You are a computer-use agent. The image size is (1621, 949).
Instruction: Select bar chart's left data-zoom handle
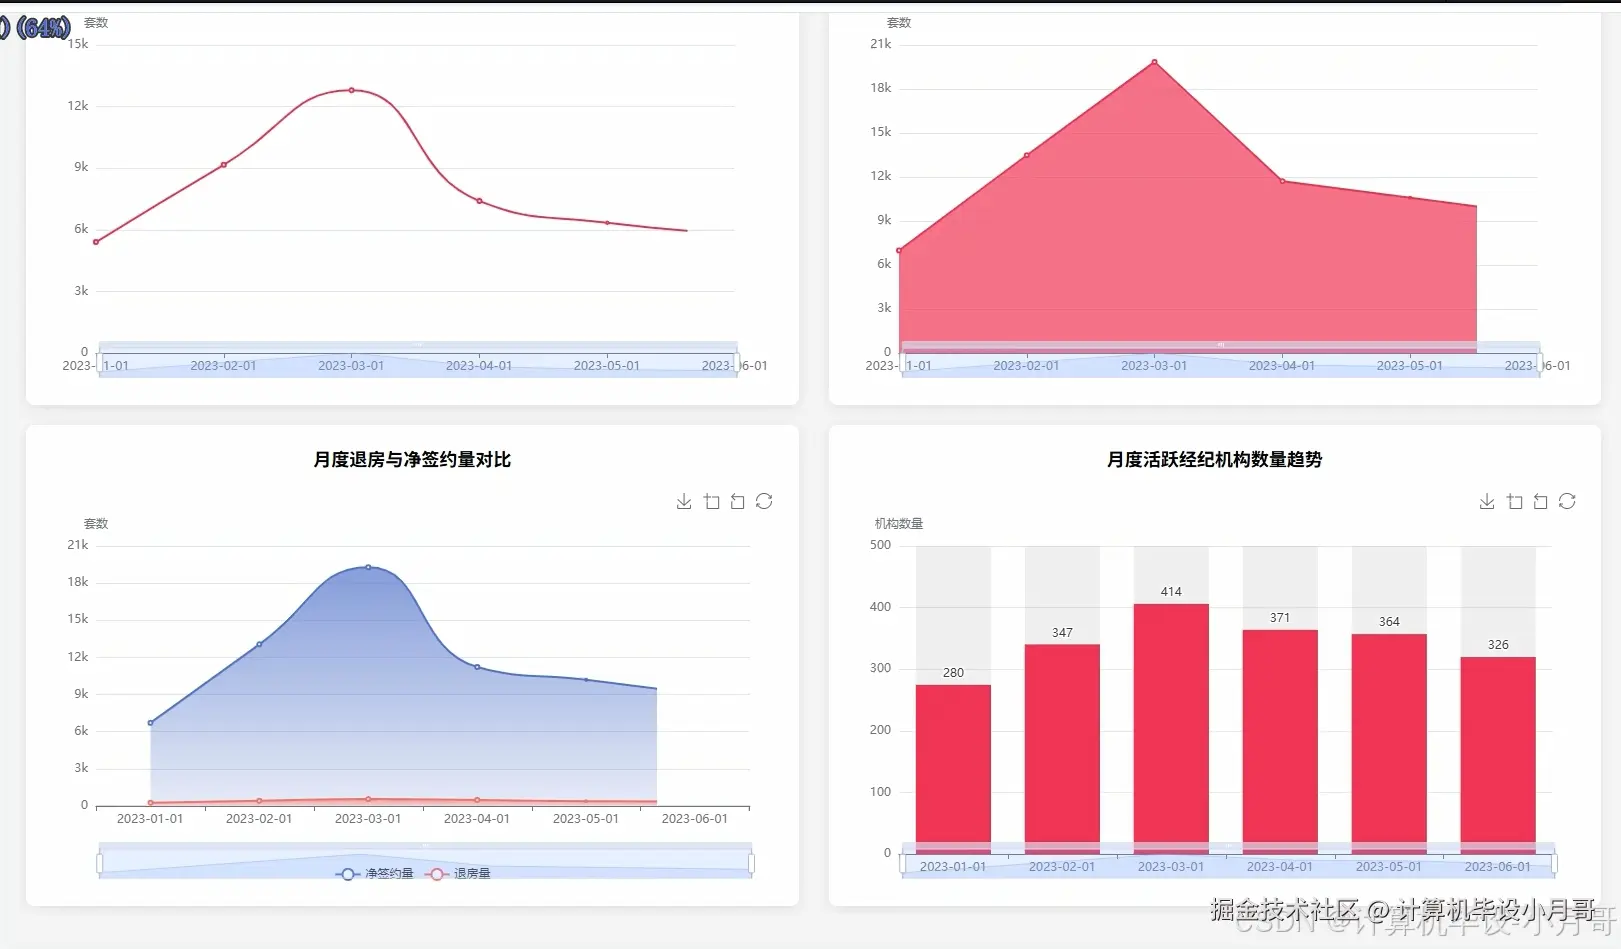(x=902, y=863)
